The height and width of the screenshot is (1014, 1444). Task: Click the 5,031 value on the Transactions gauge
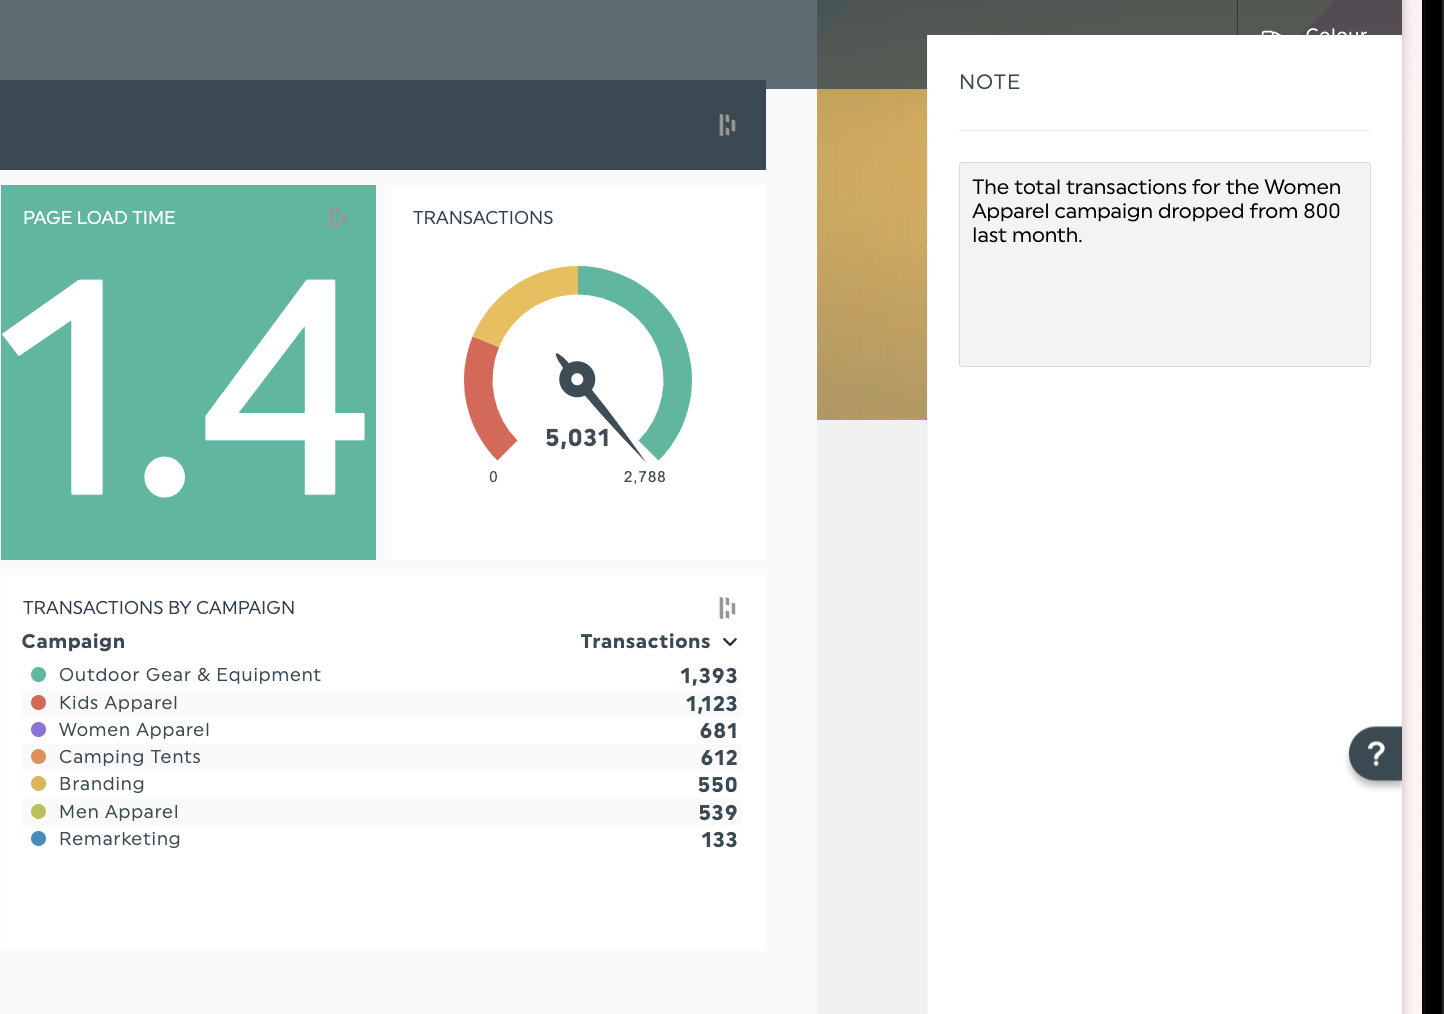576,438
